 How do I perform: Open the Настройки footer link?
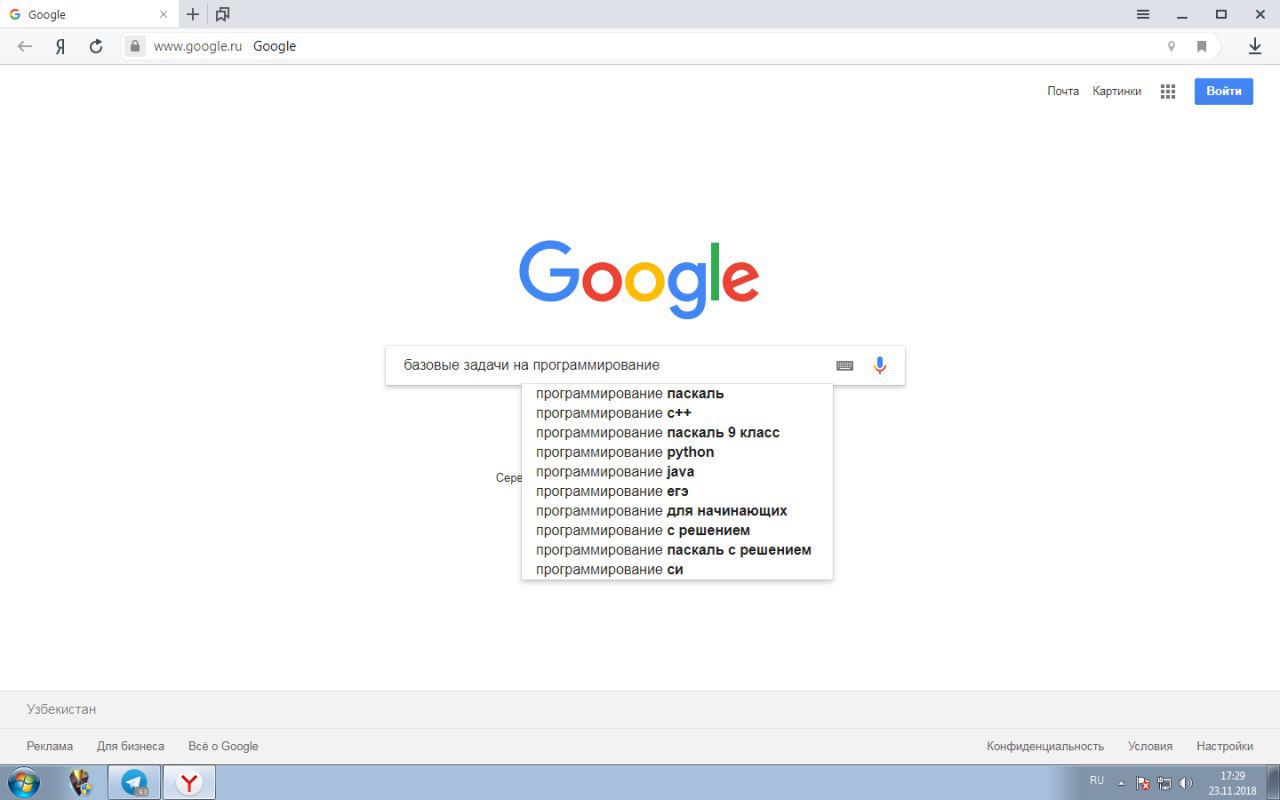tap(1224, 746)
